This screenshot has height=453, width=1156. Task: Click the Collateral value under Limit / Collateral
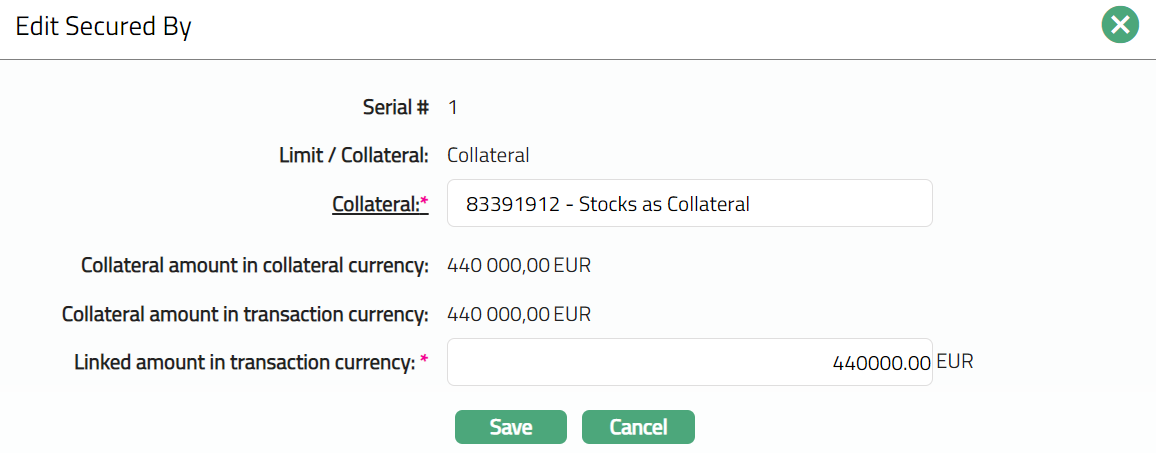coord(488,155)
